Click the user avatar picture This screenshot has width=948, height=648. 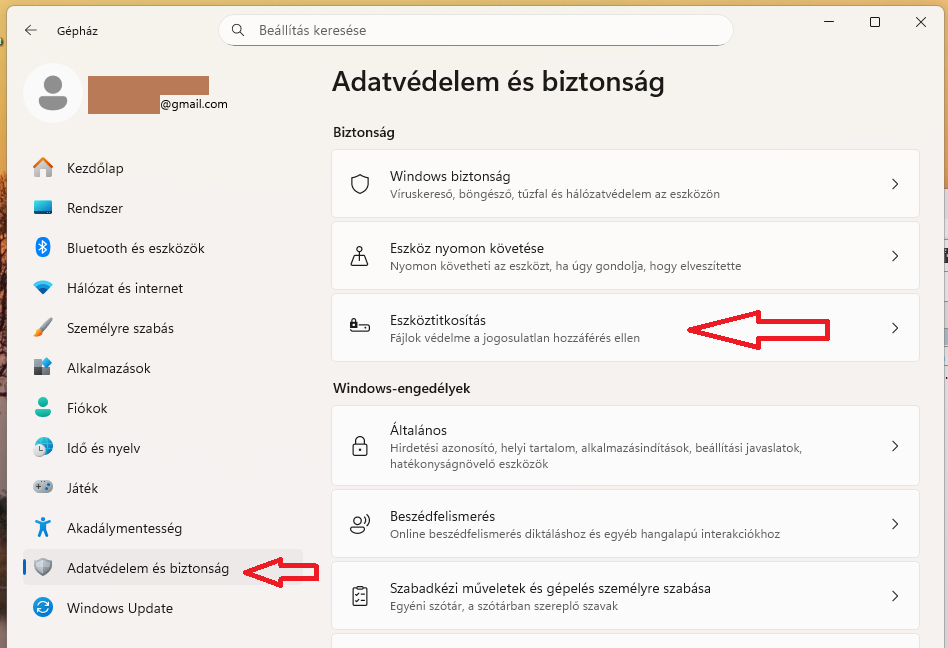(x=53, y=92)
